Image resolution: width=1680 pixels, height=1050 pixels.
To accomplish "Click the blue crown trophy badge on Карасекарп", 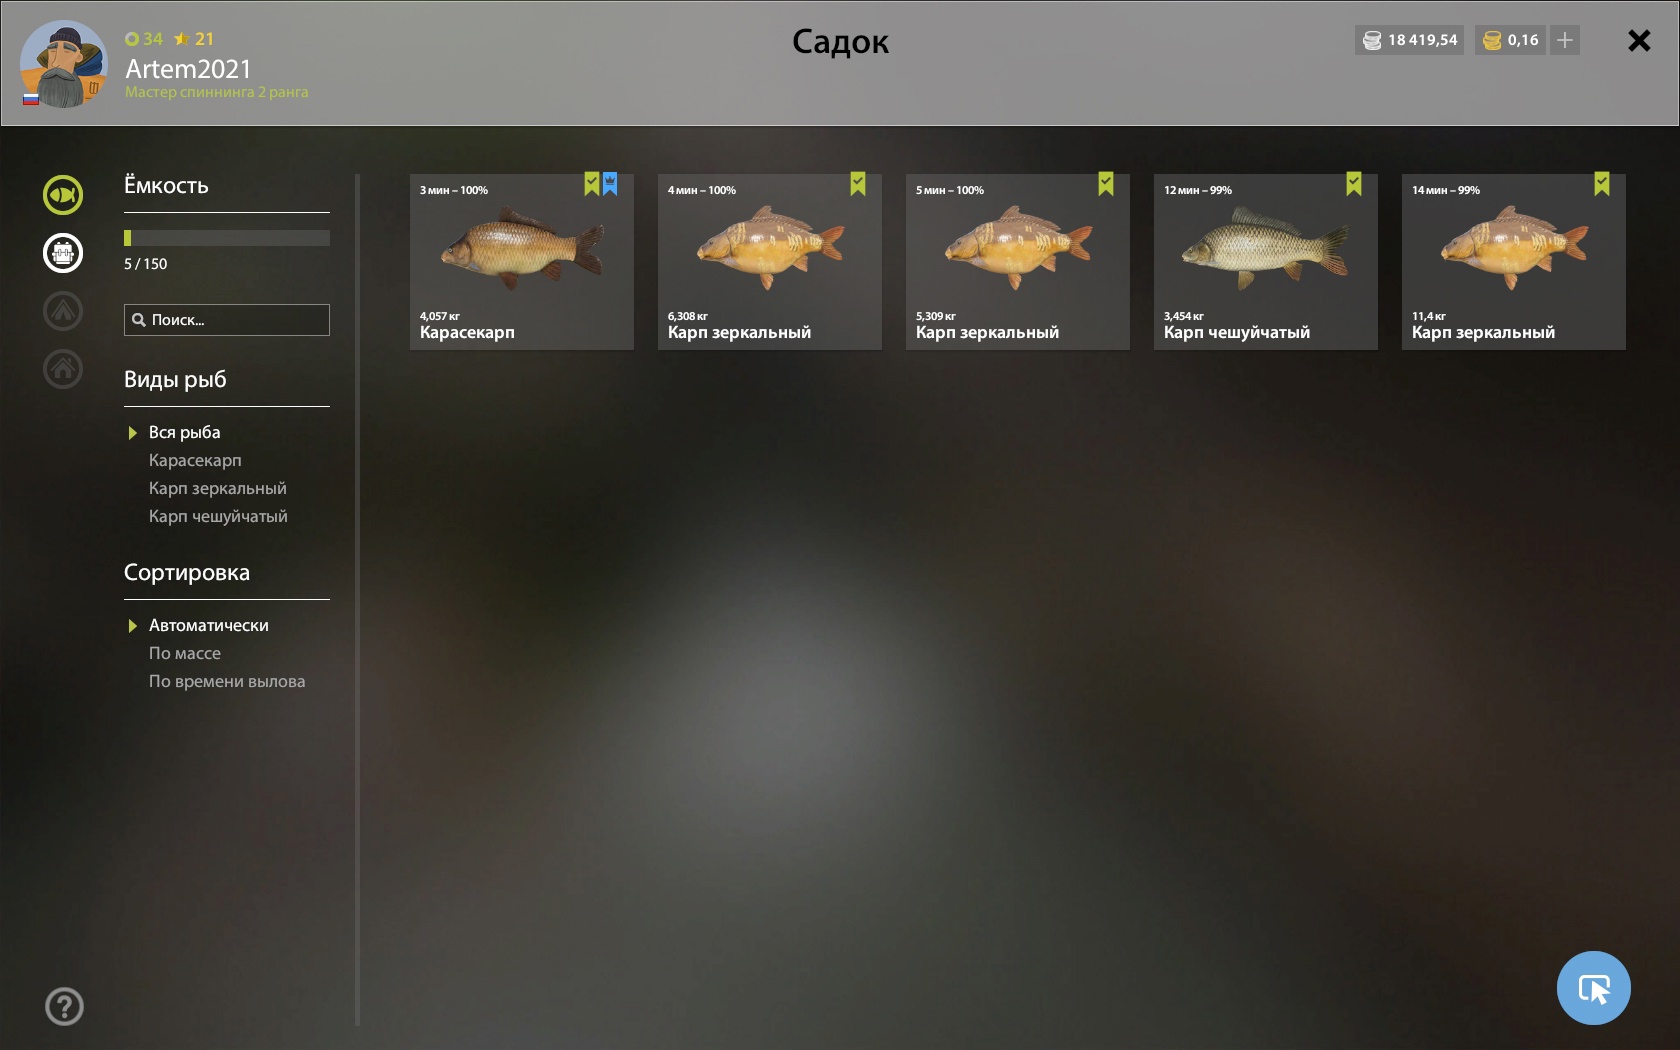I will (610, 184).
